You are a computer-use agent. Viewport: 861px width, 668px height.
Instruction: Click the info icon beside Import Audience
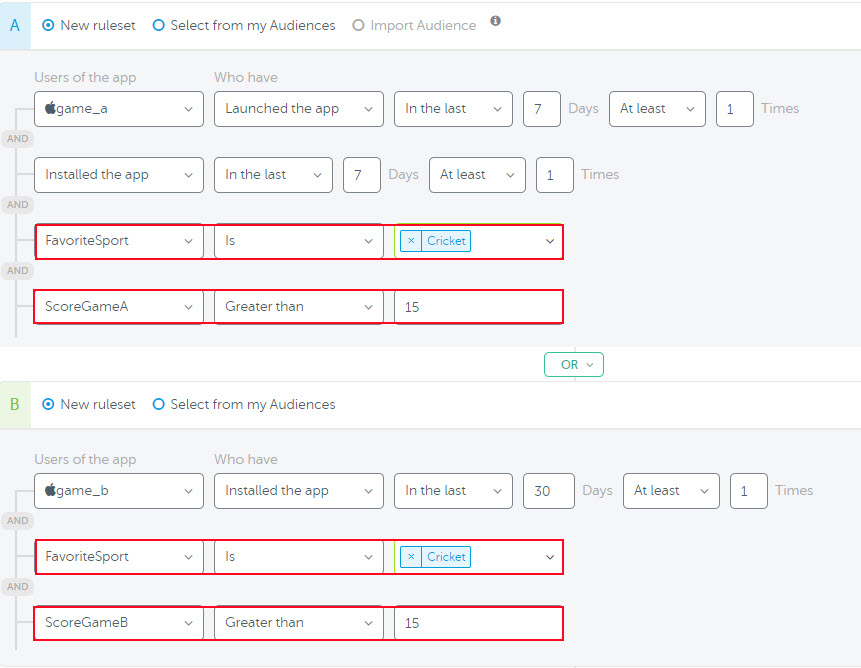(x=495, y=21)
